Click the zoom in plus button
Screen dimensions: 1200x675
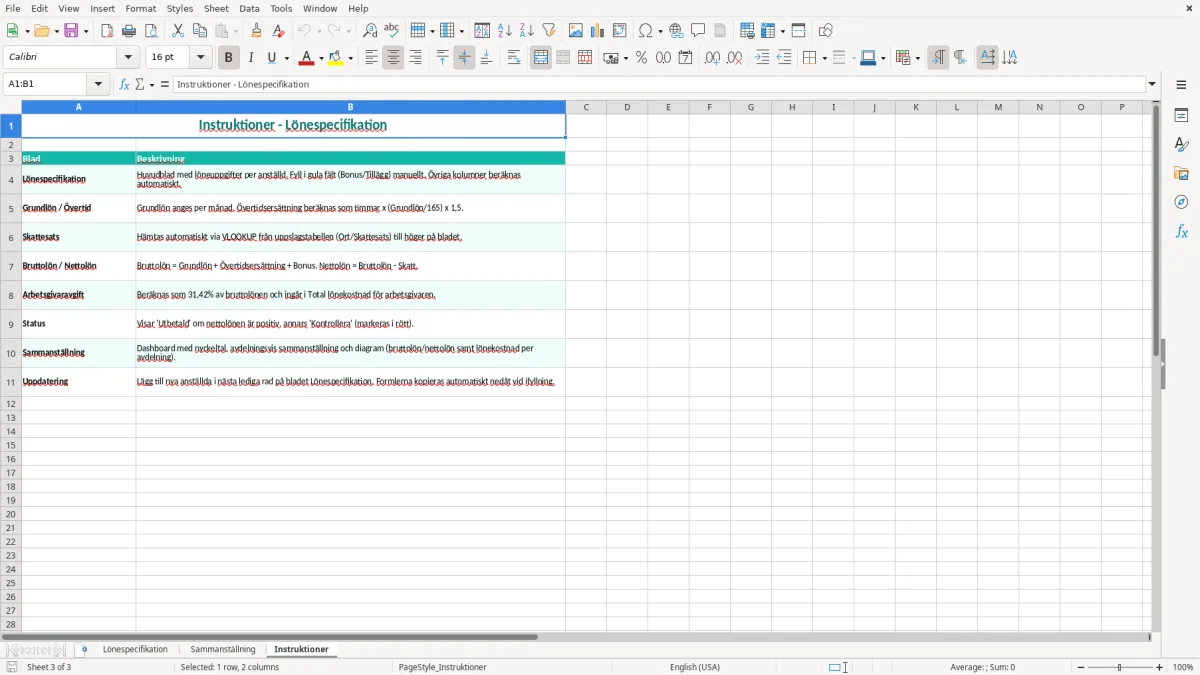coord(1160,667)
